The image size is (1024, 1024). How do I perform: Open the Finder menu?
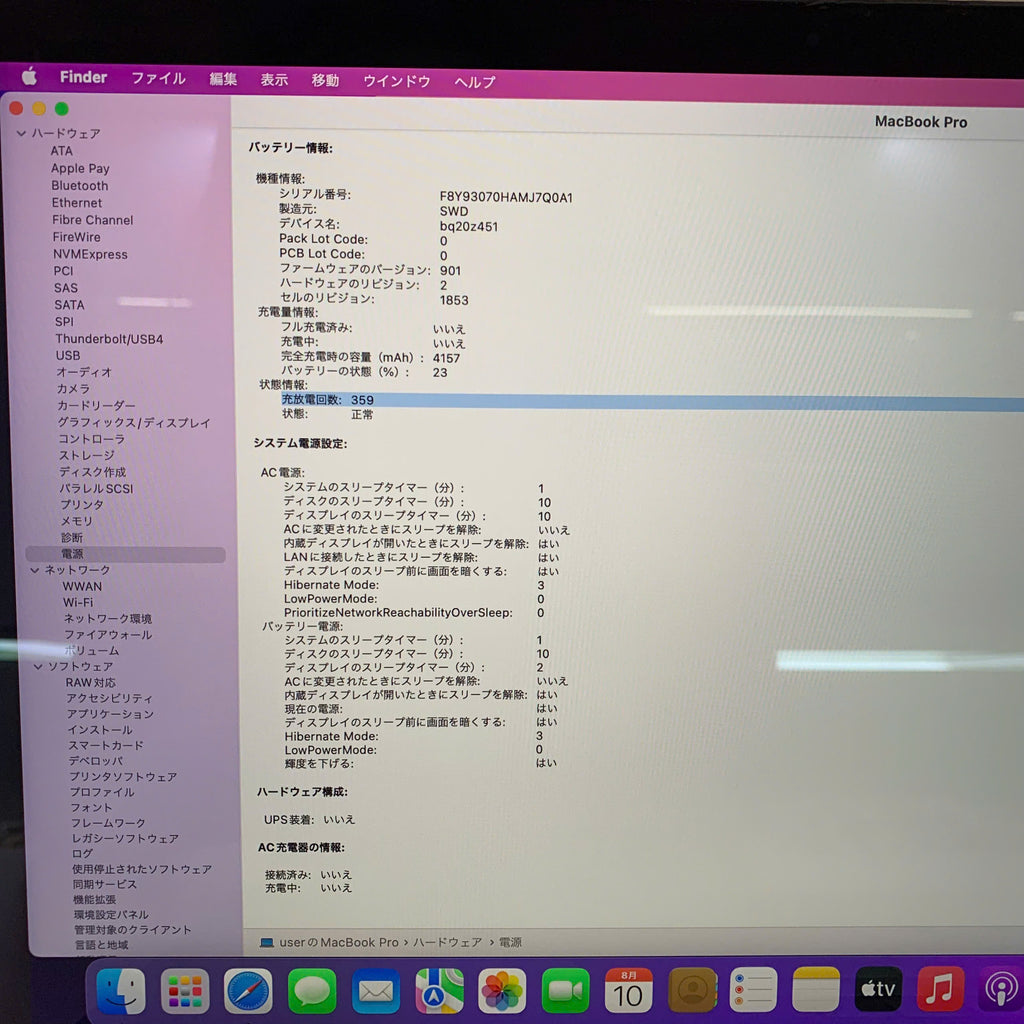[x=84, y=77]
